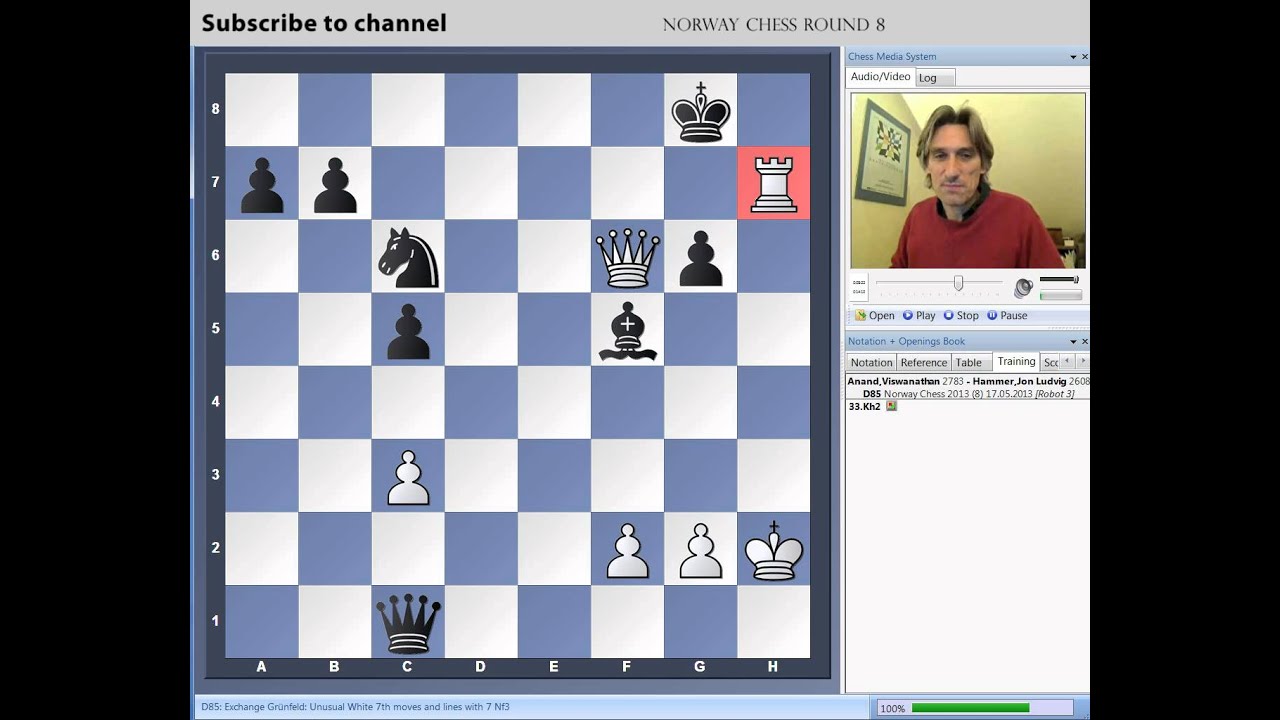Click the white pawn on g2
The width and height of the screenshot is (1280, 720).
[700, 551]
